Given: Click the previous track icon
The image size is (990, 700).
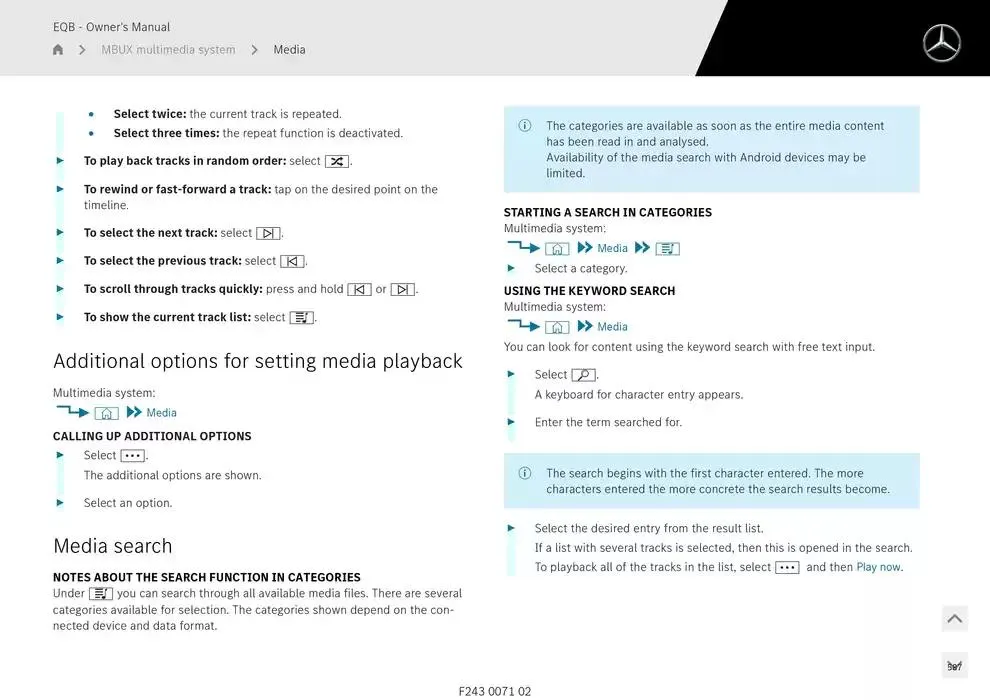Looking at the screenshot, I should (x=292, y=261).
